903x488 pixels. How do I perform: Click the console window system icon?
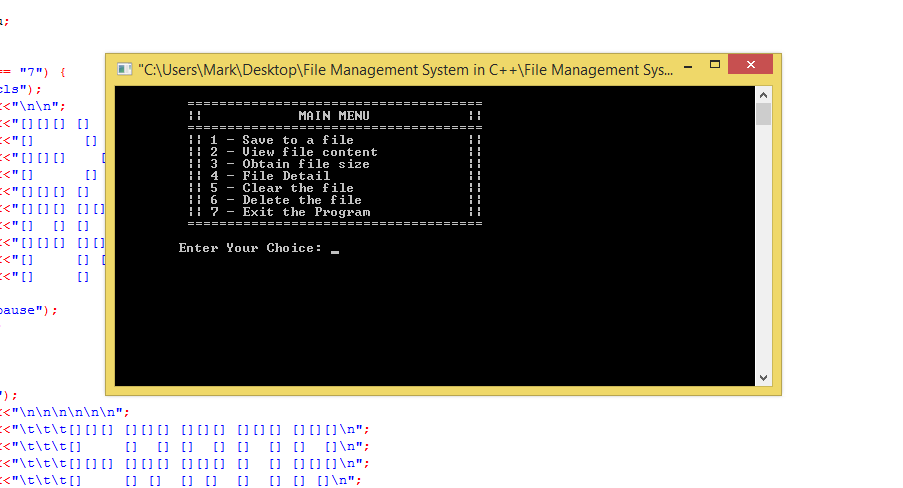pos(125,69)
